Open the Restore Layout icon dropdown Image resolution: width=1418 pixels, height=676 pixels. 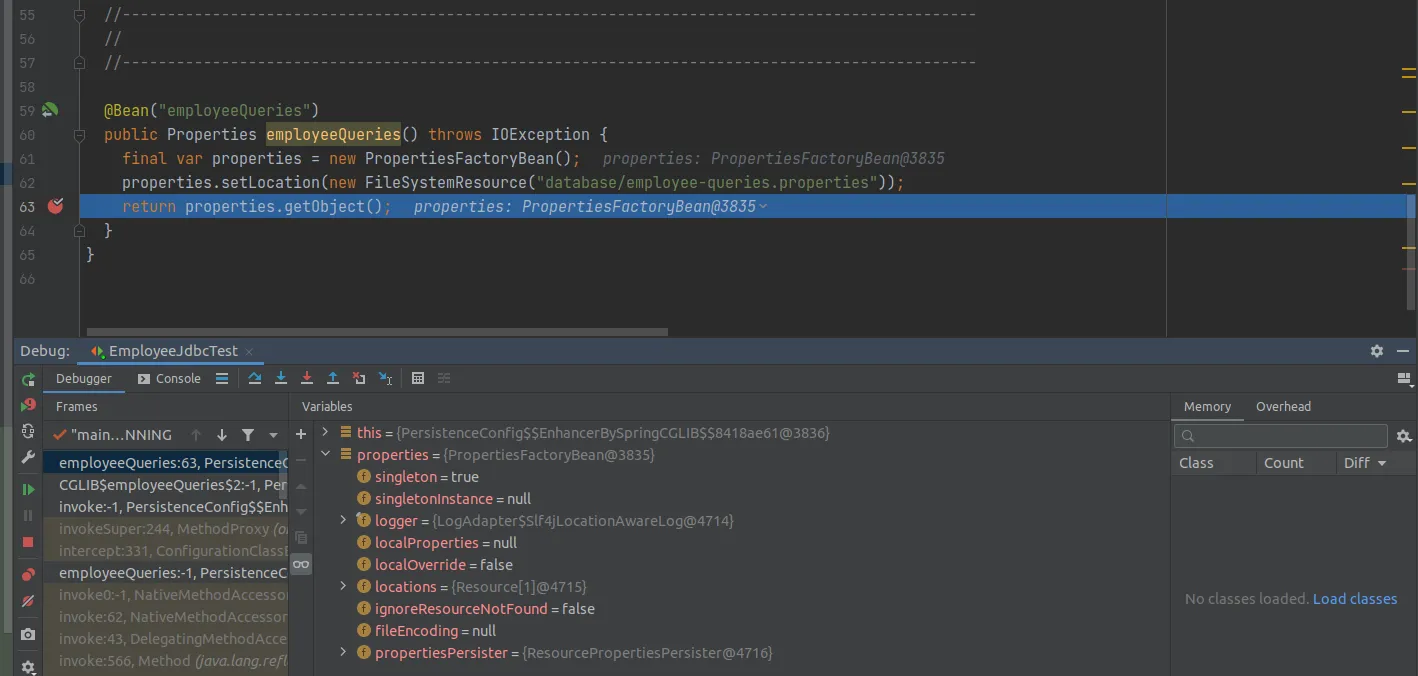(x=1404, y=379)
